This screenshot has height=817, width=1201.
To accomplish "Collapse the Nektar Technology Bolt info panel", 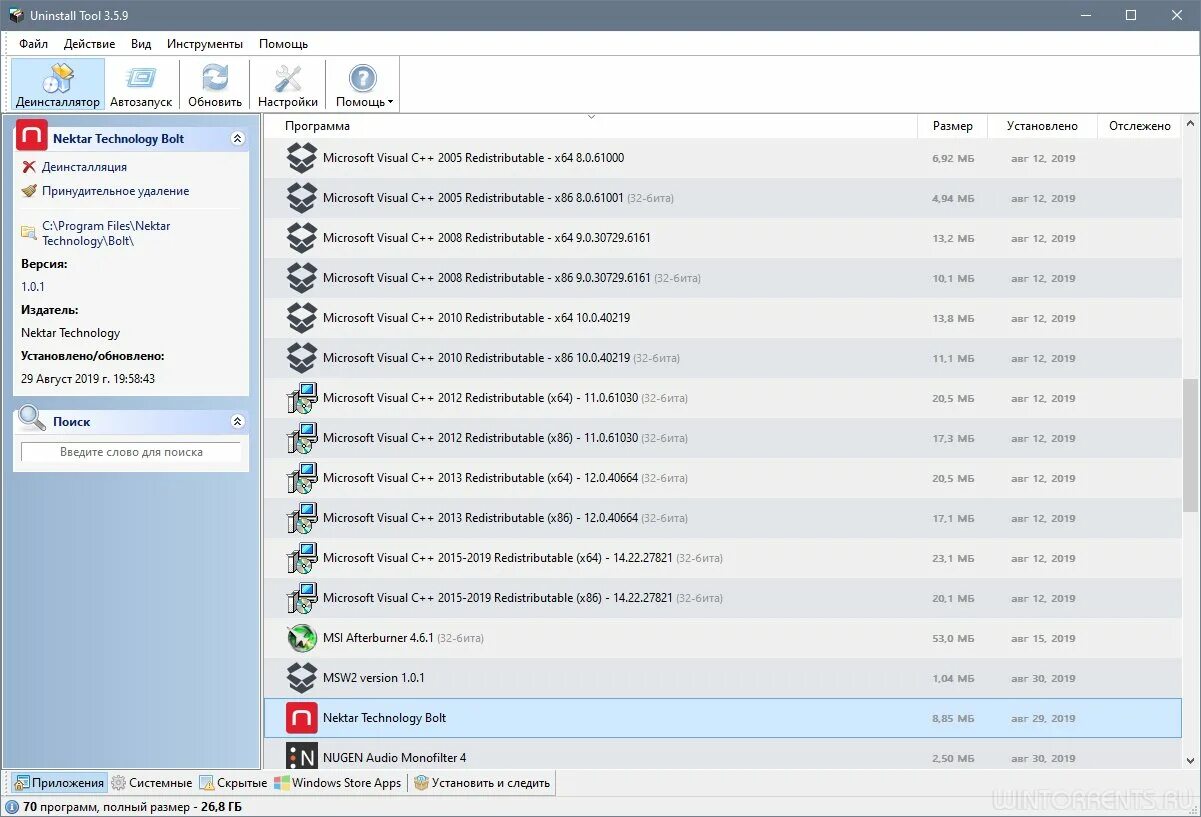I will [x=237, y=139].
